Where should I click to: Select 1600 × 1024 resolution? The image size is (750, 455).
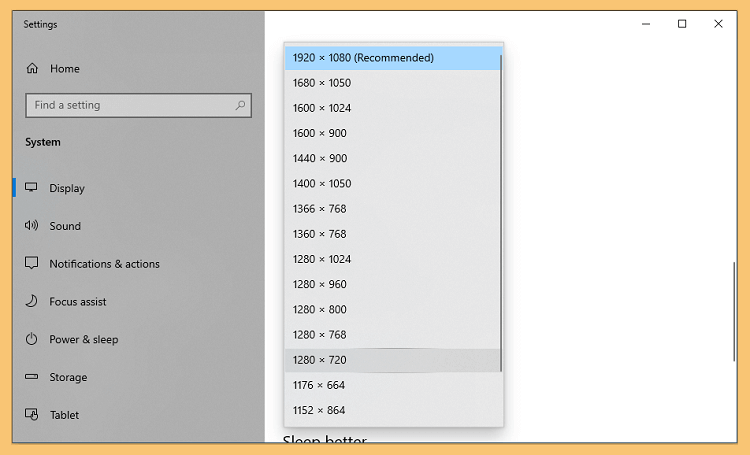[393, 108]
